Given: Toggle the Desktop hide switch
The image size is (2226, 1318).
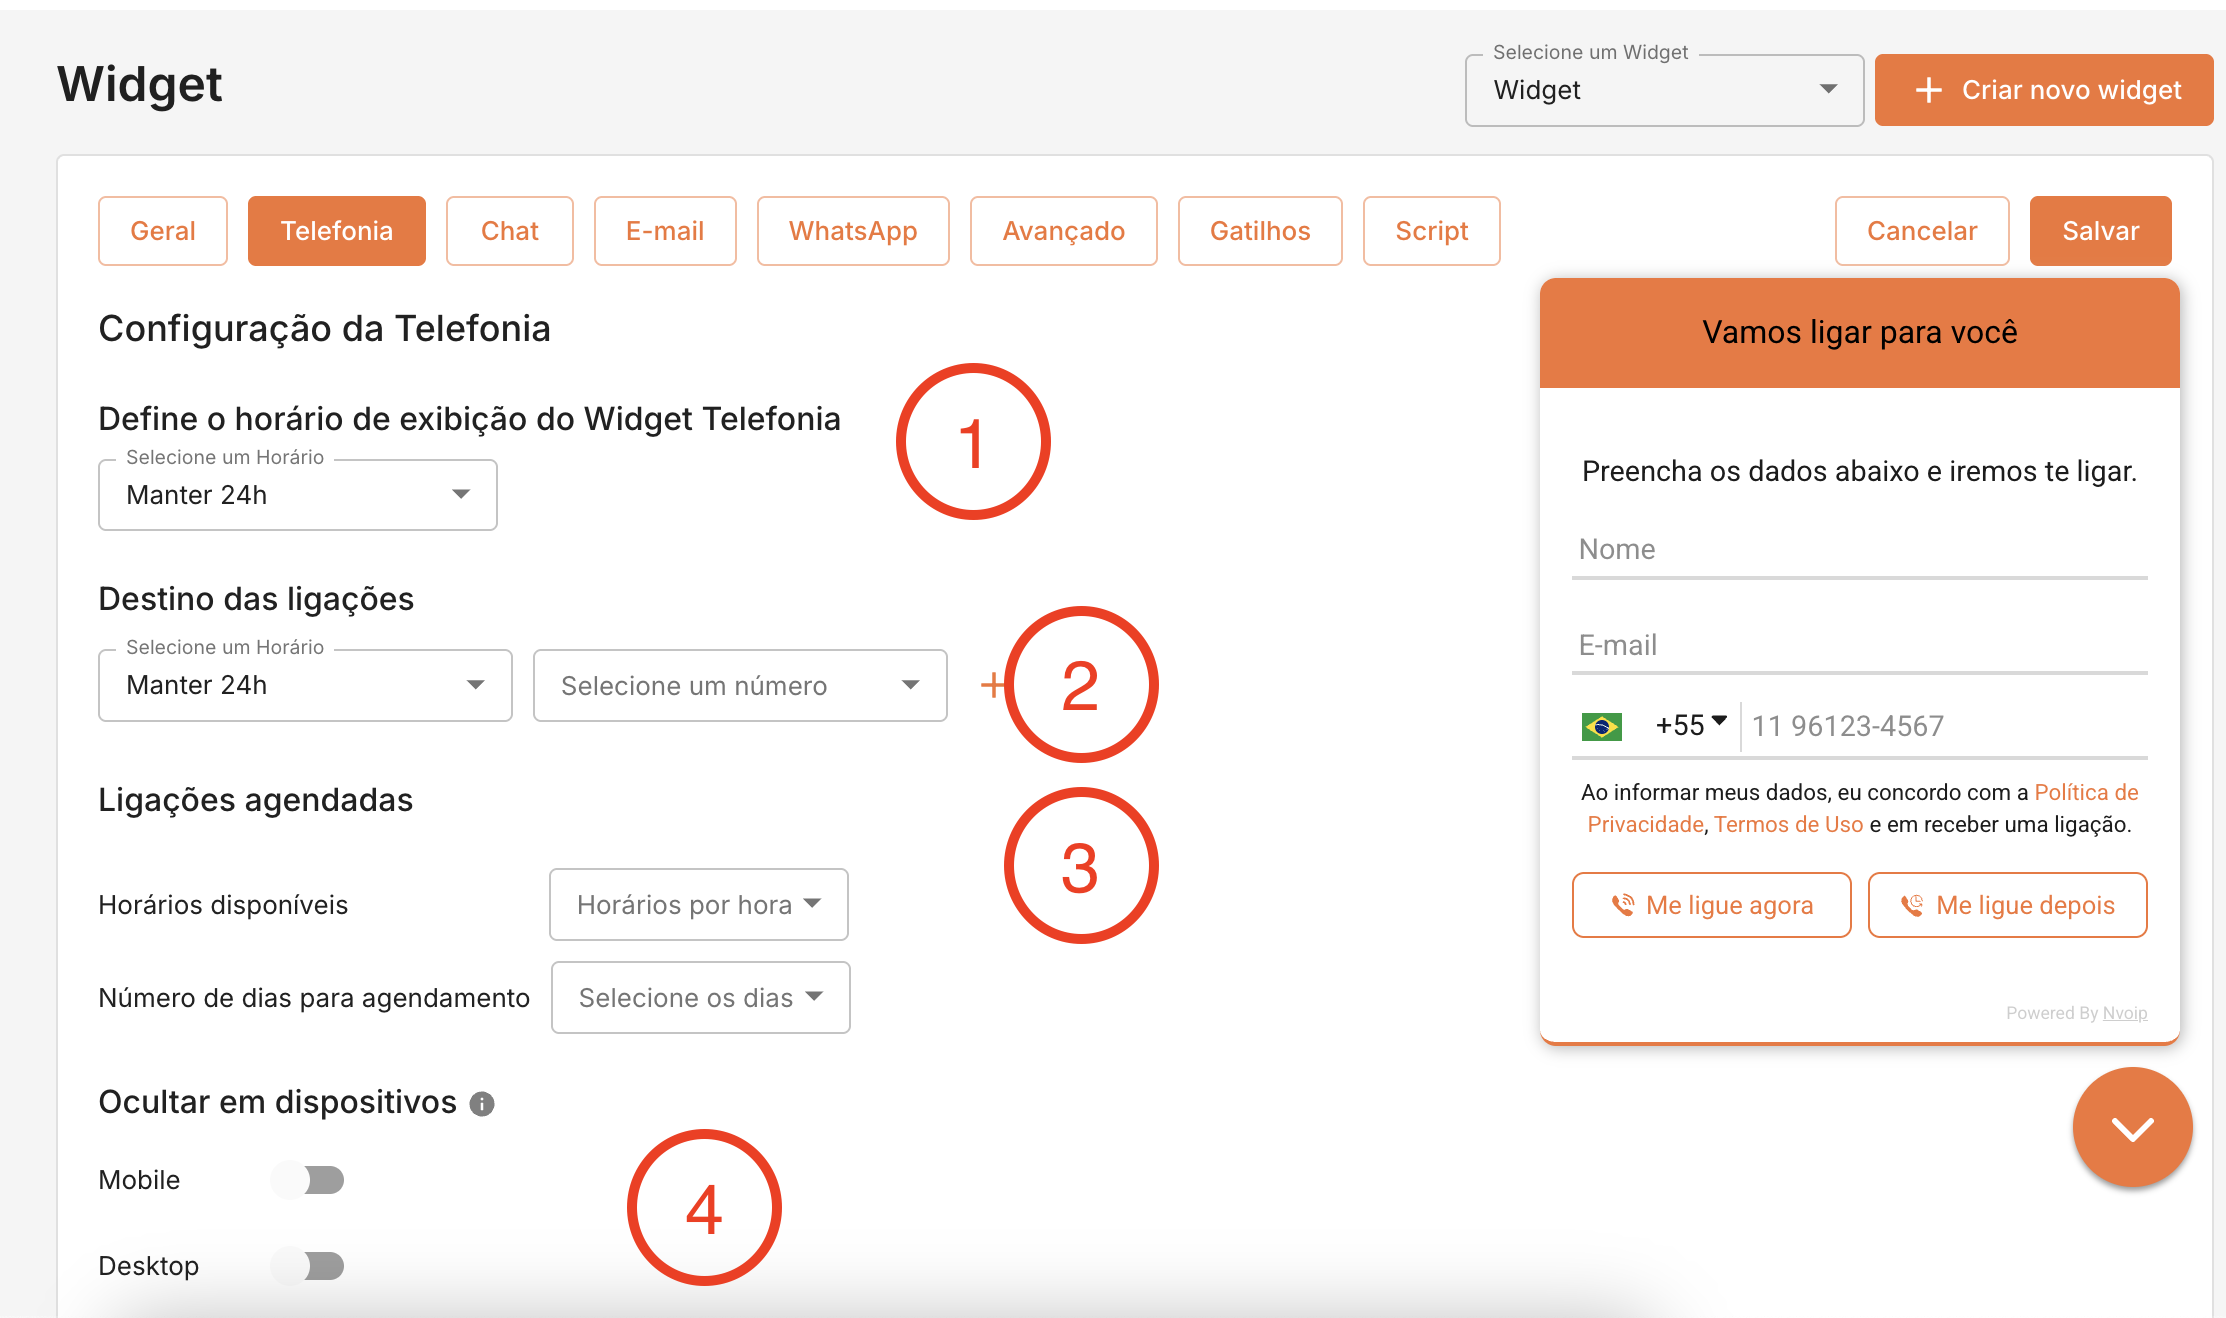Looking at the screenshot, I should pos(308,1266).
